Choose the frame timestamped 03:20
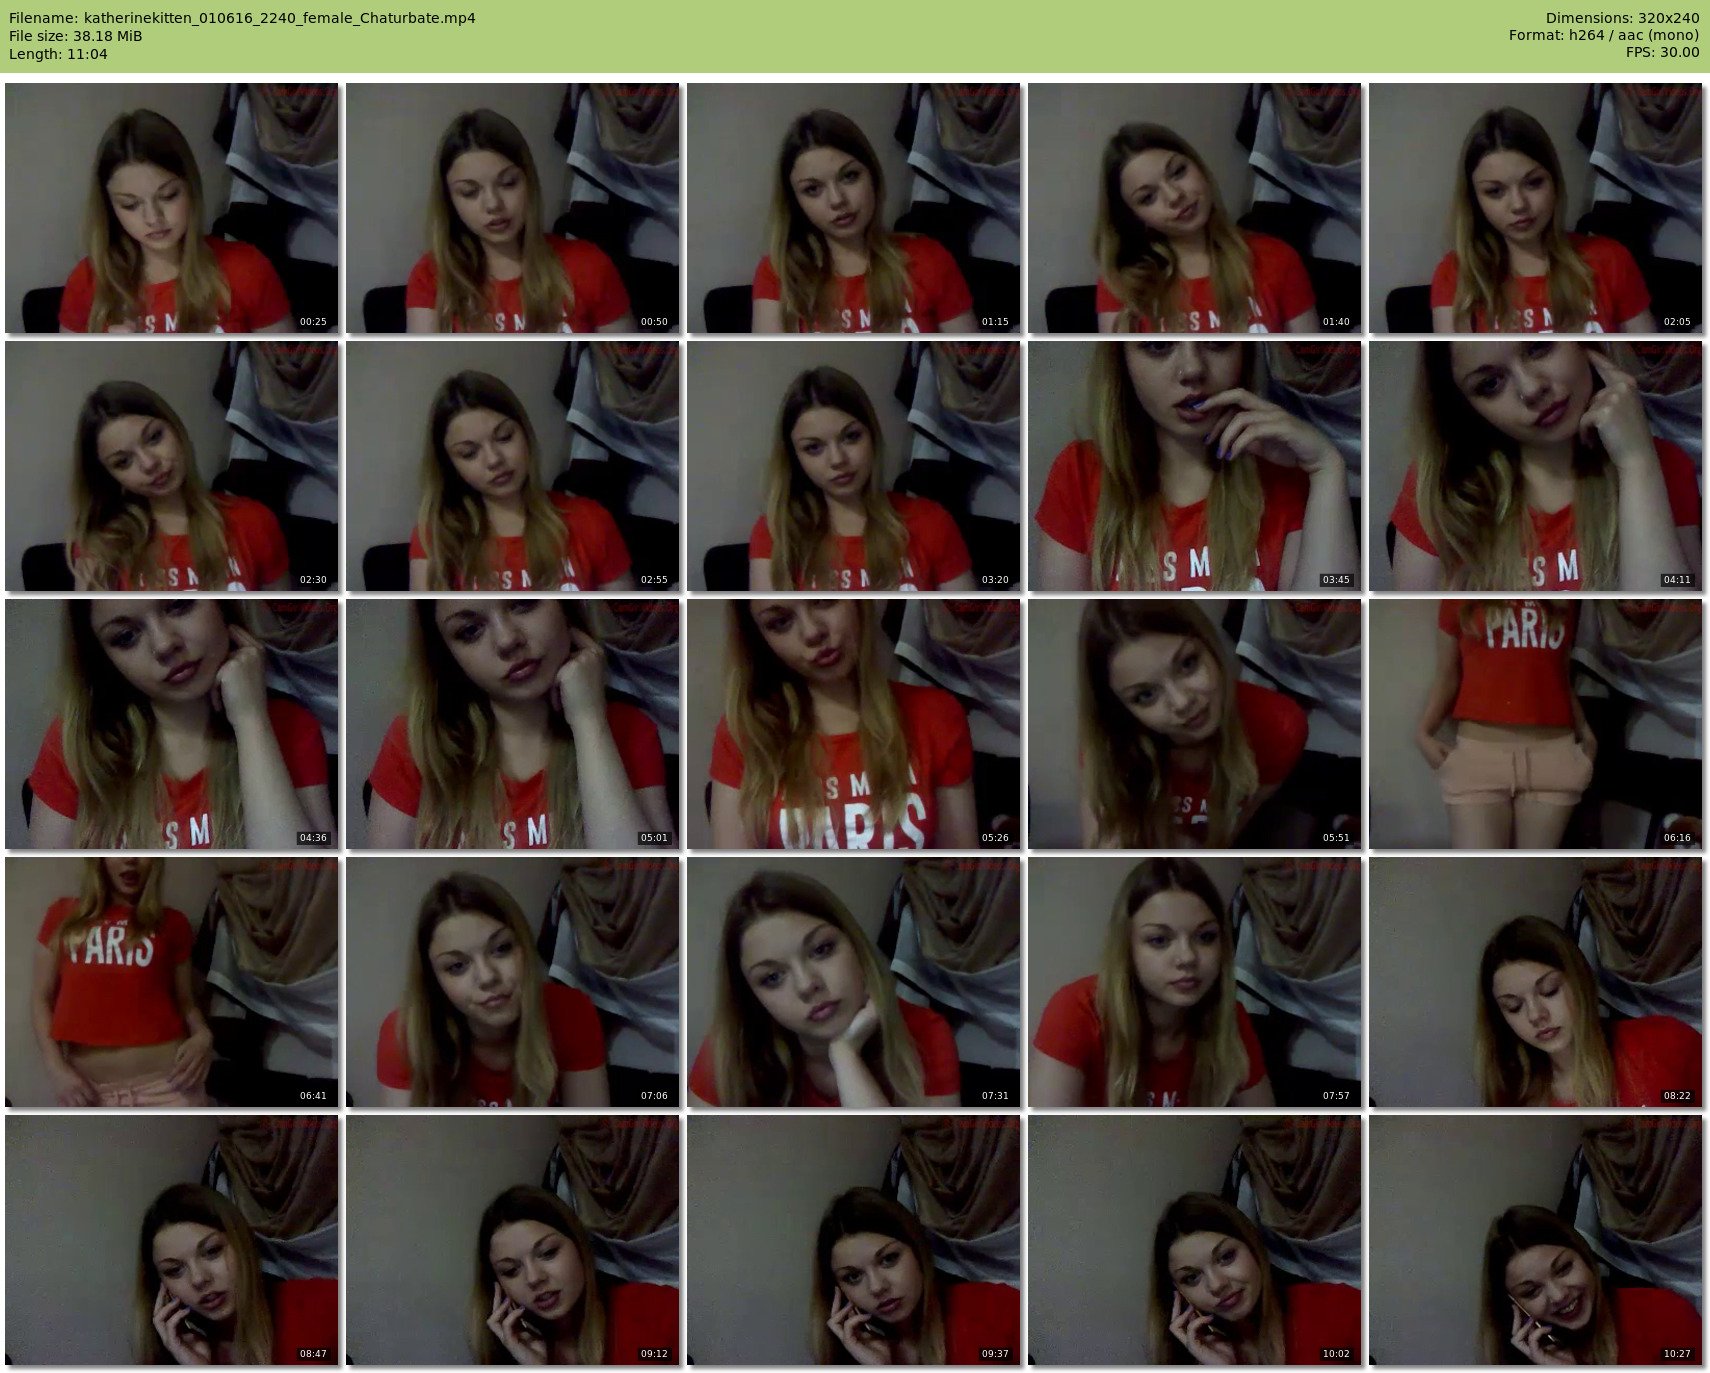This screenshot has width=1710, height=1373. tap(854, 466)
